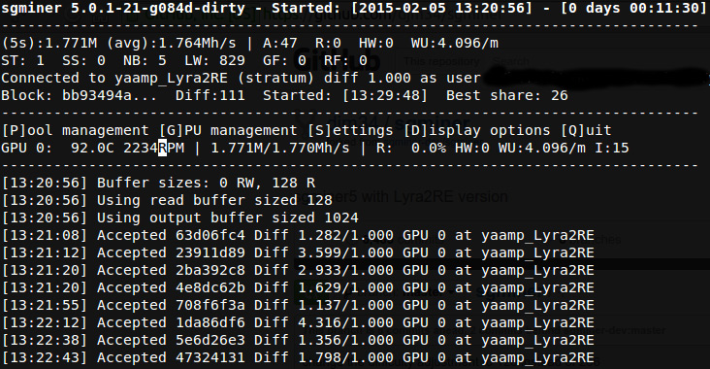Click the [13:22:43] log timestamp
This screenshot has height=369, width=710.
[x=44, y=358]
